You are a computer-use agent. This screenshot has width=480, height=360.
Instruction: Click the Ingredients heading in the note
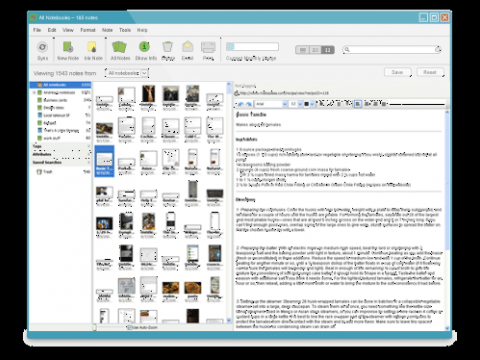[x=246, y=140]
